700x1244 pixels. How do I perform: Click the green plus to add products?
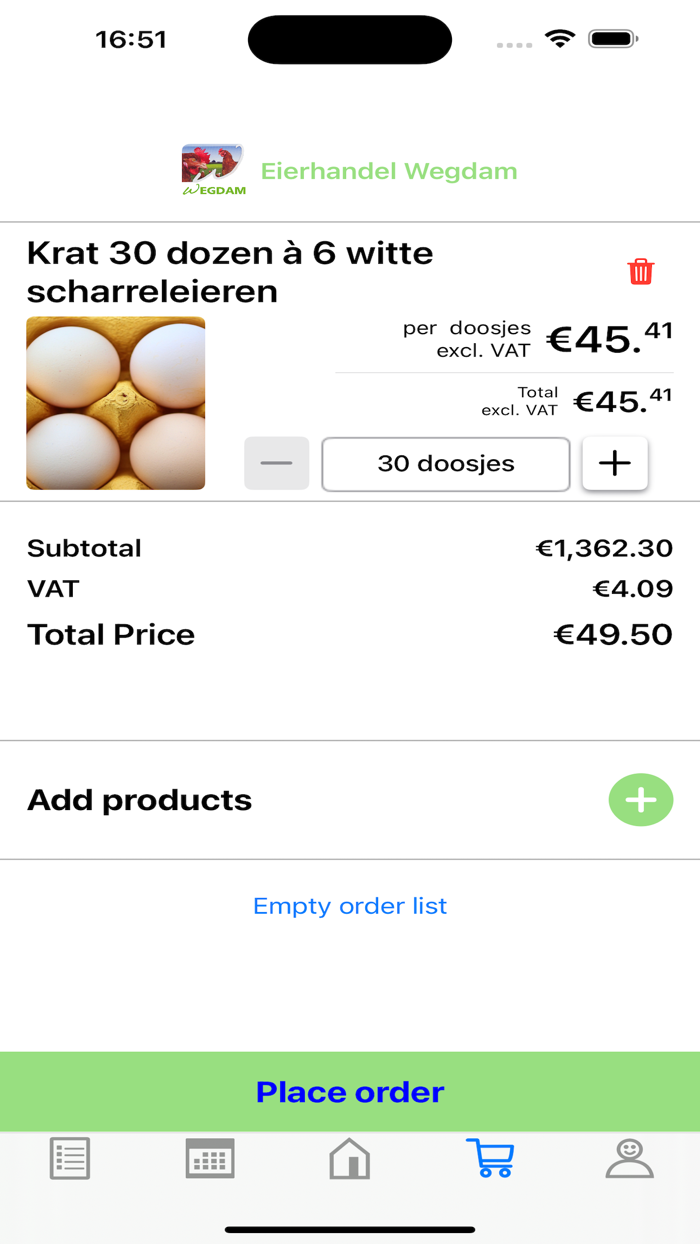click(641, 800)
